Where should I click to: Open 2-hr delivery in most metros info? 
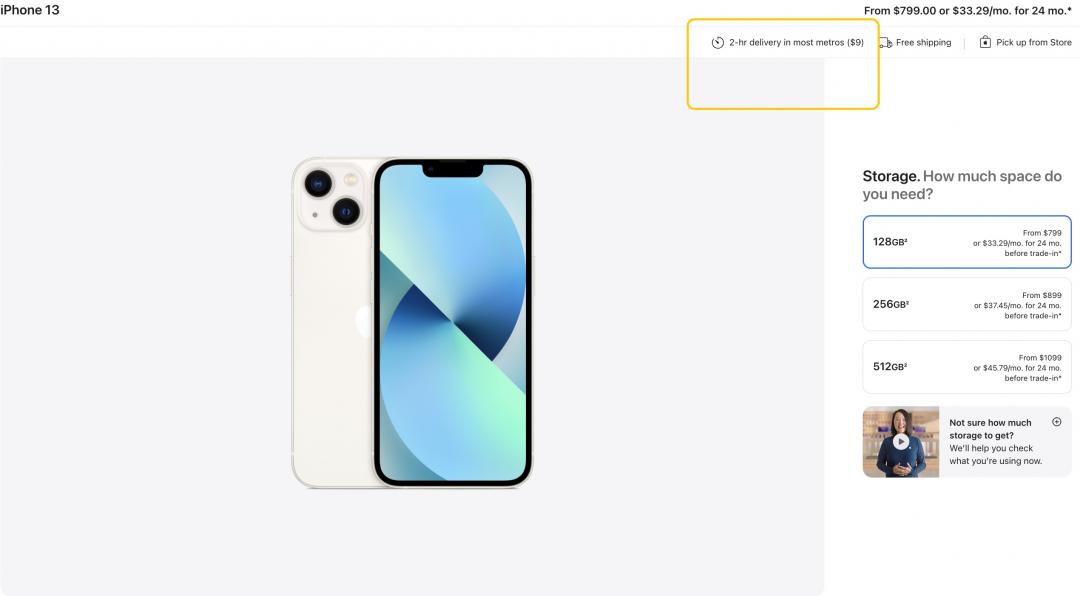click(x=796, y=42)
